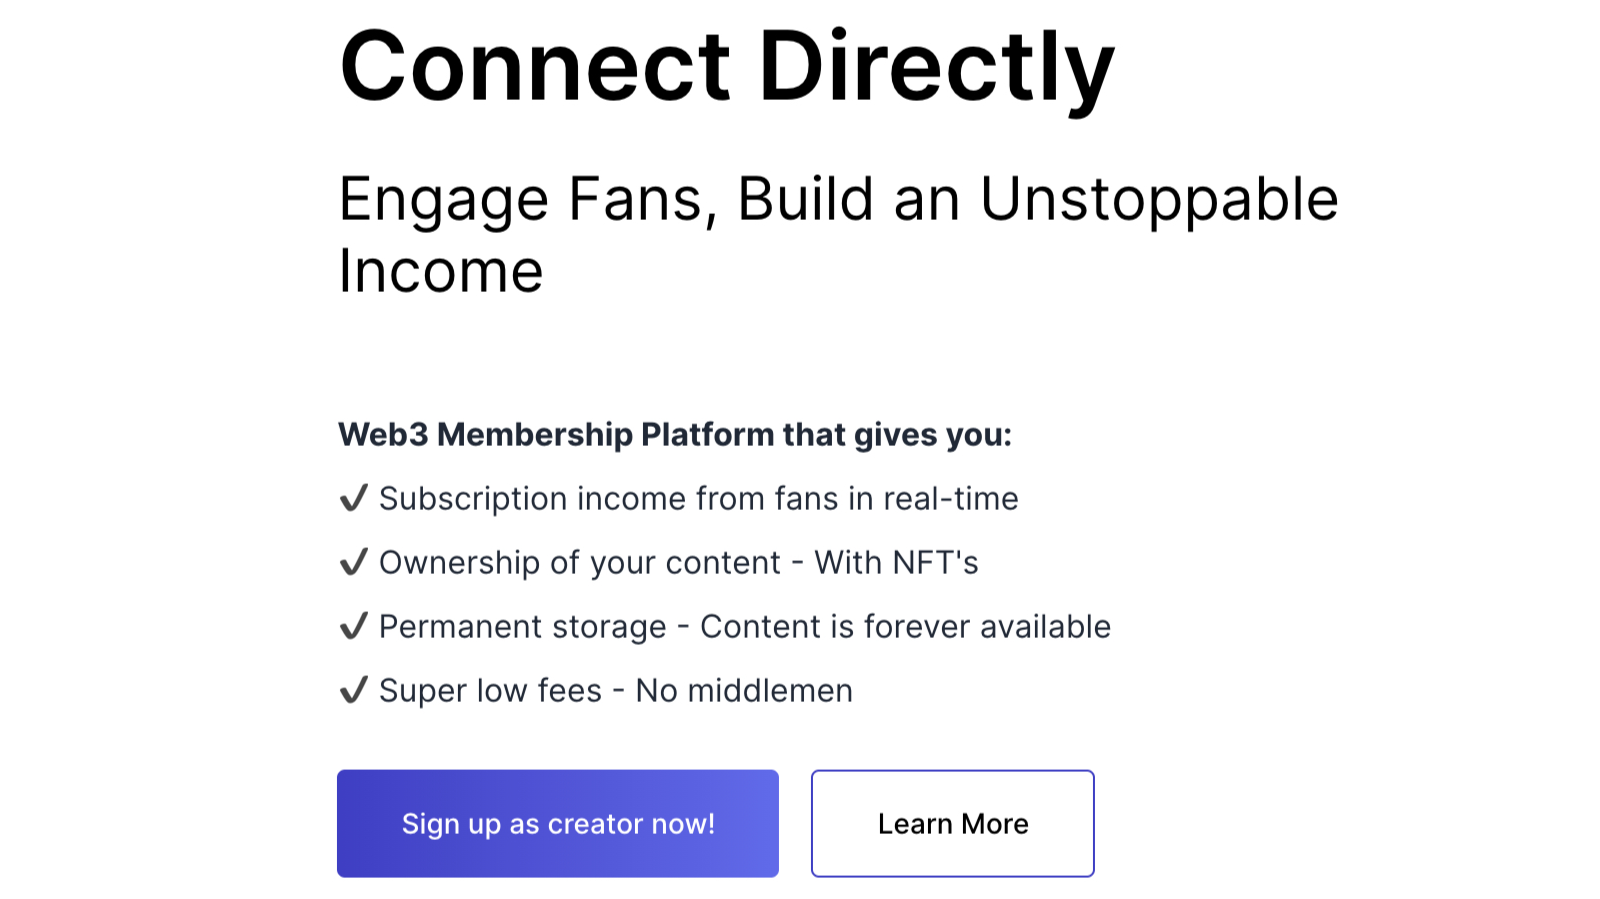Click the checkmark beside Permanent storage

354,626
